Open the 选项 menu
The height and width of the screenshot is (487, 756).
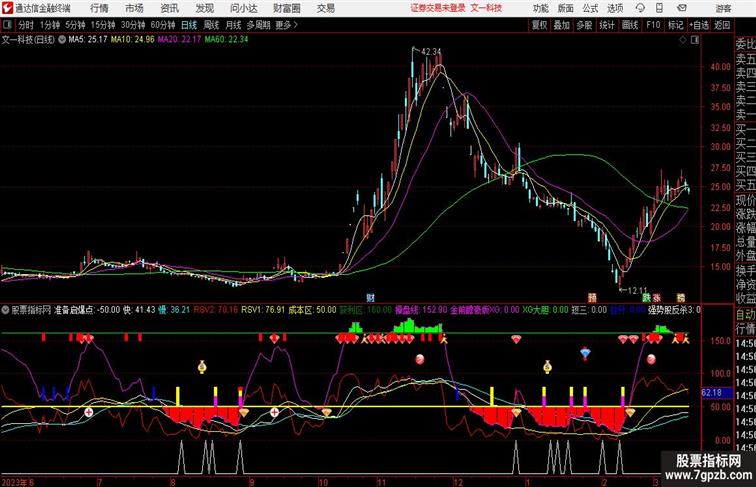point(615,8)
